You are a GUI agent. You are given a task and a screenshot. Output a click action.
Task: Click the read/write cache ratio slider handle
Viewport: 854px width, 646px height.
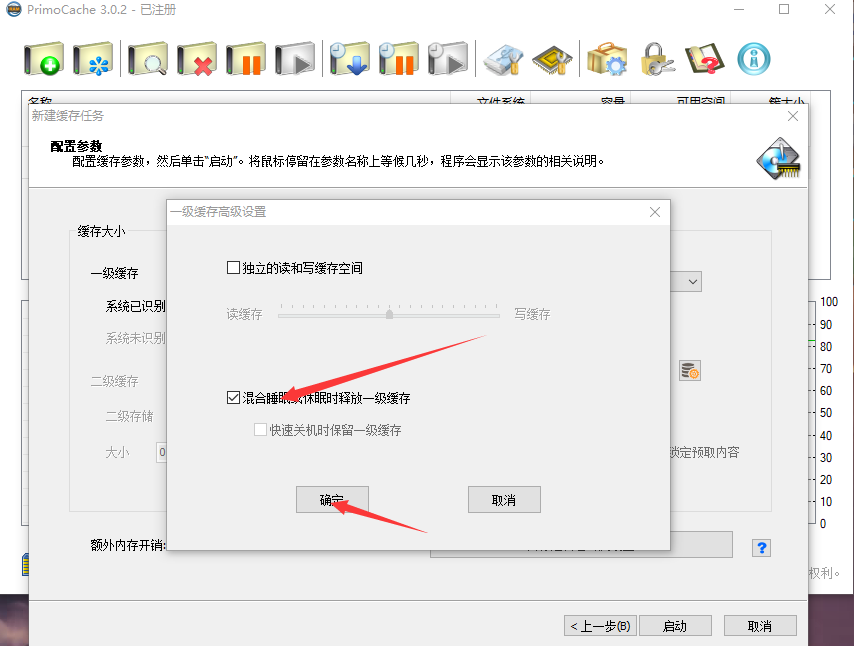(389, 314)
